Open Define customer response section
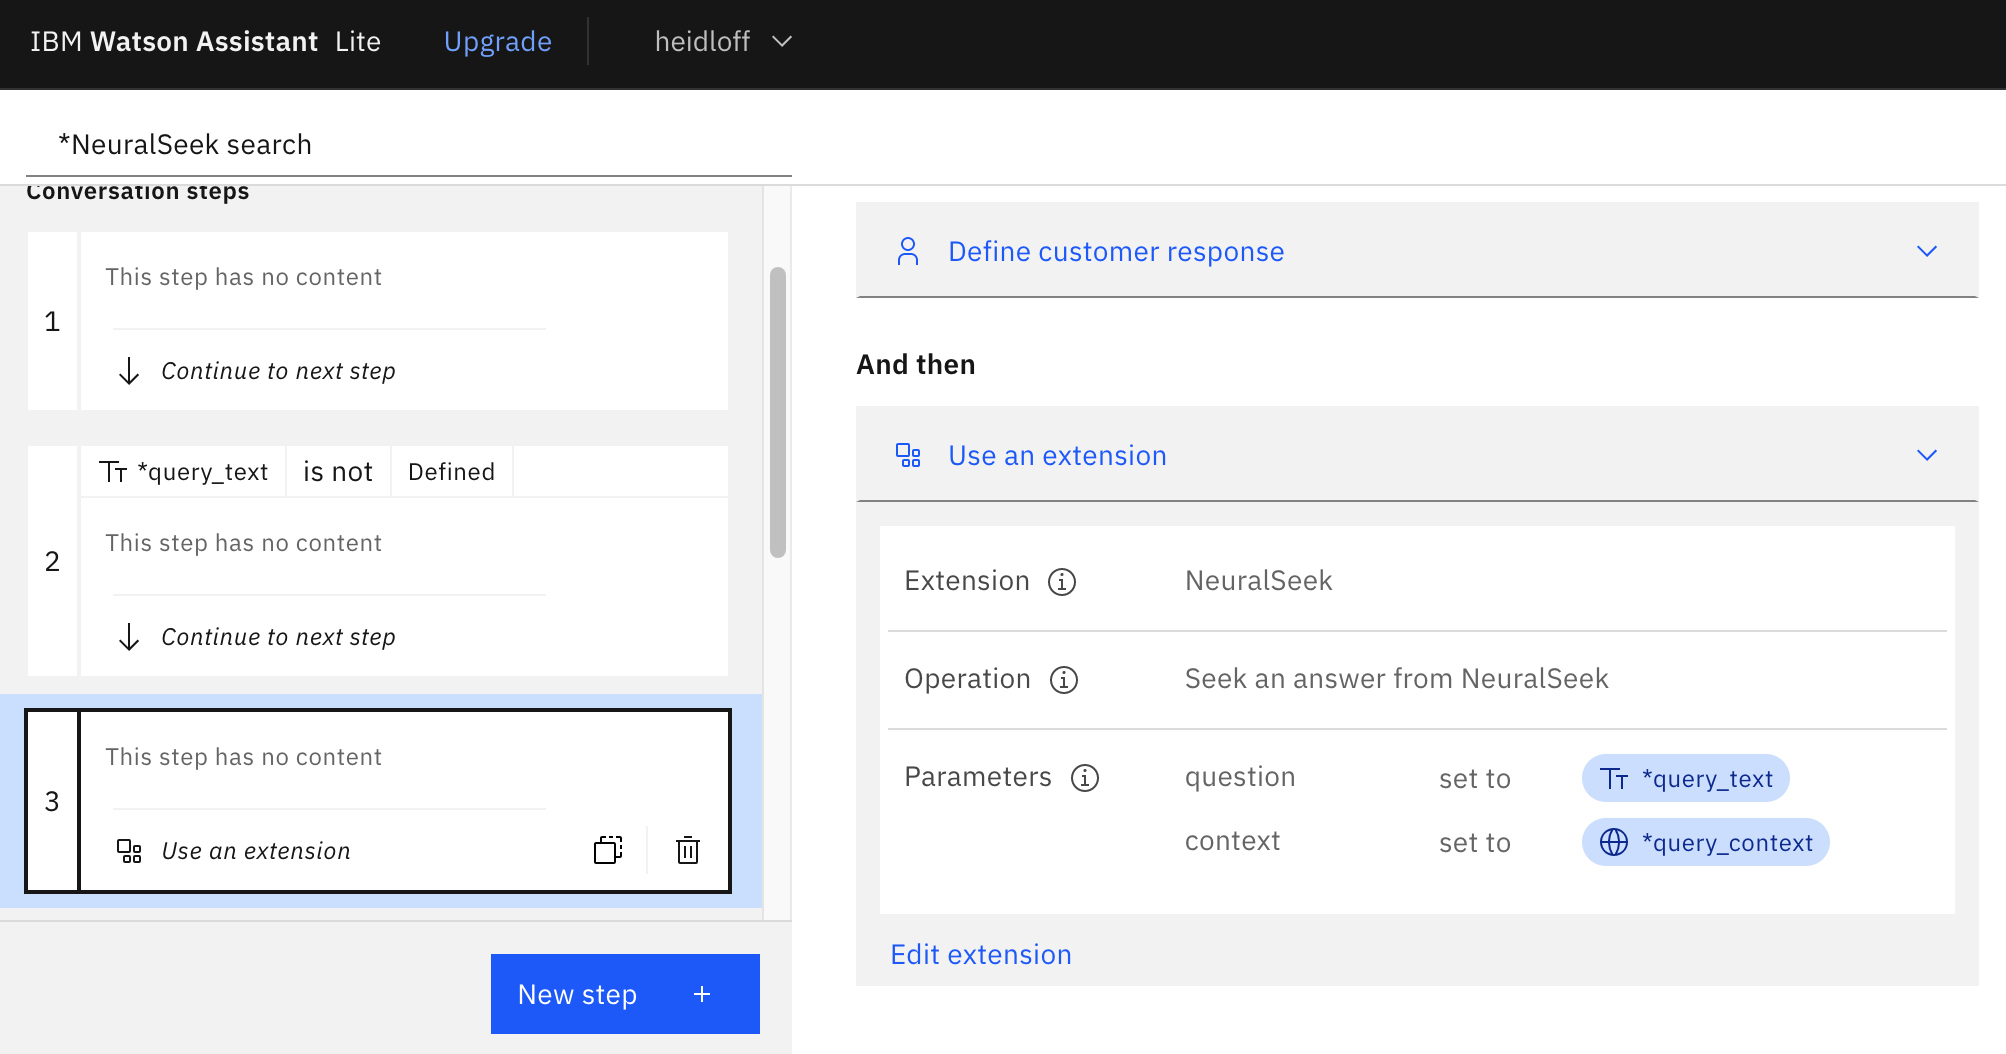Image resolution: width=2006 pixels, height=1054 pixels. 1417,250
